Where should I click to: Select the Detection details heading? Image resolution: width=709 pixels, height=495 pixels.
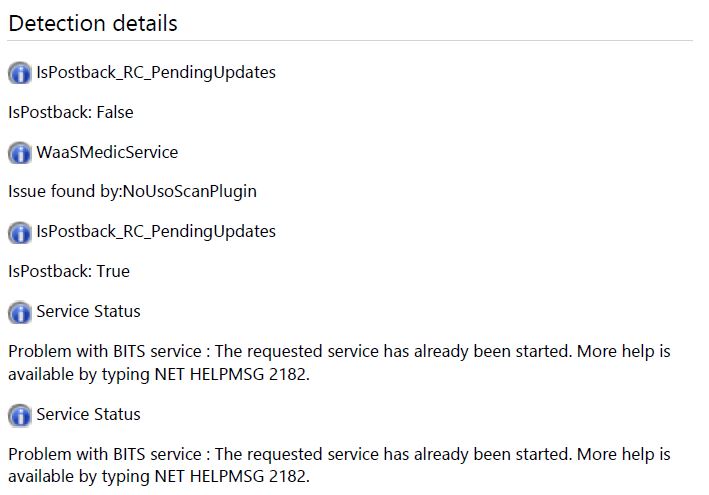pos(93,24)
